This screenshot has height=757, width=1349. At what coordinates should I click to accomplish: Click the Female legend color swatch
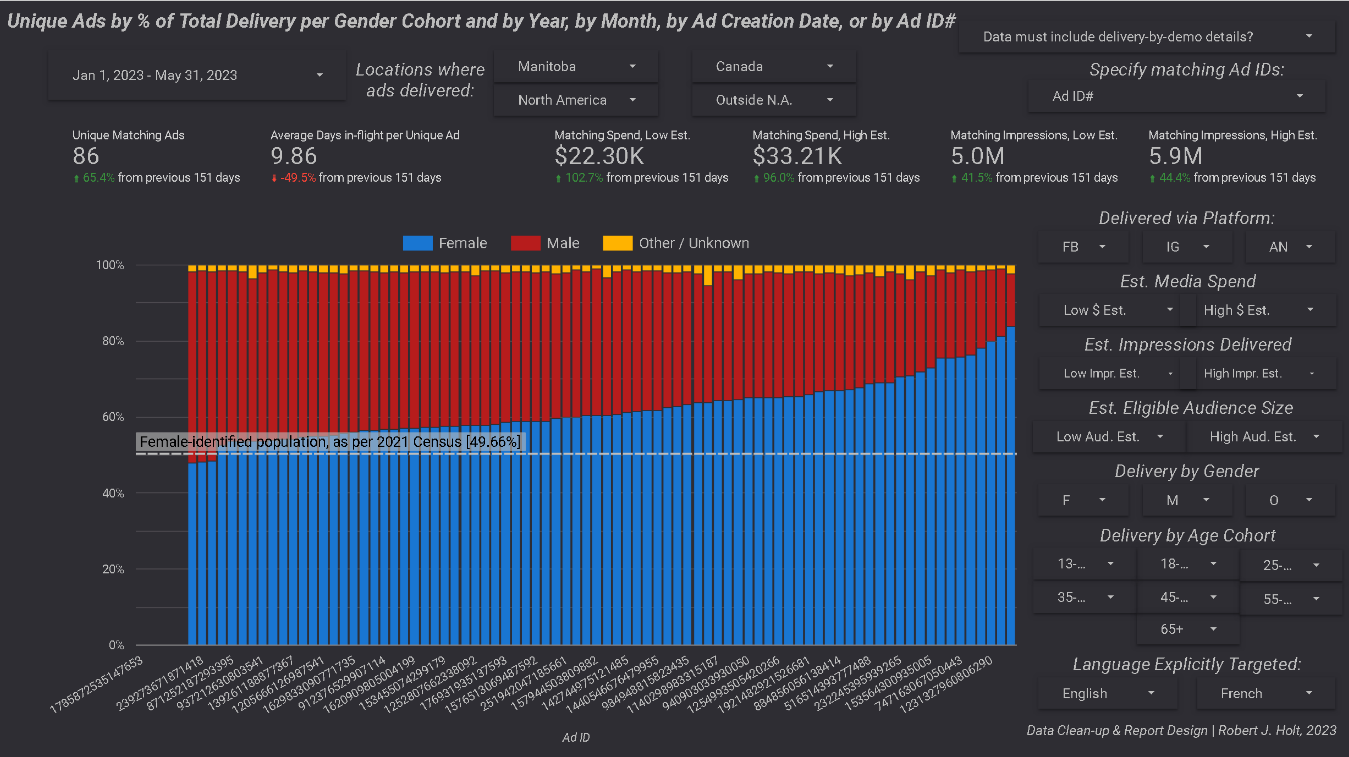(418, 243)
